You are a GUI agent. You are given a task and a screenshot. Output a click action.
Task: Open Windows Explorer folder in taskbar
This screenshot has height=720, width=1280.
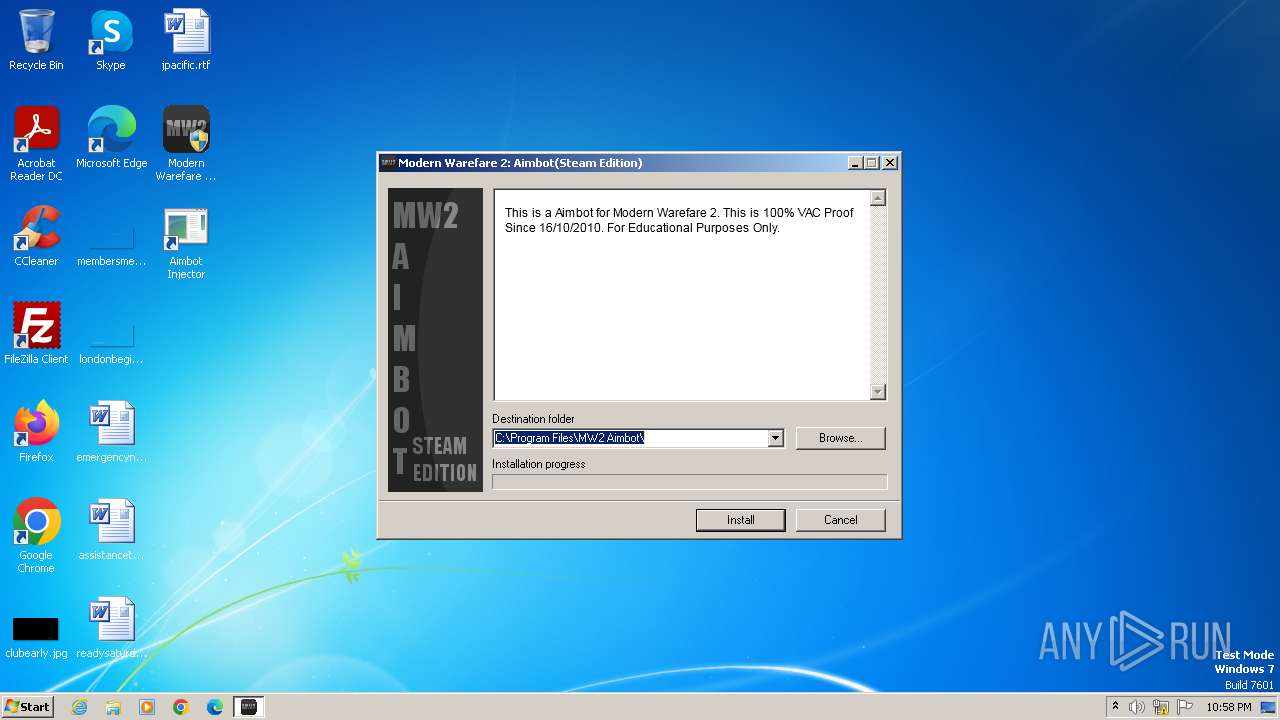[x=113, y=707]
